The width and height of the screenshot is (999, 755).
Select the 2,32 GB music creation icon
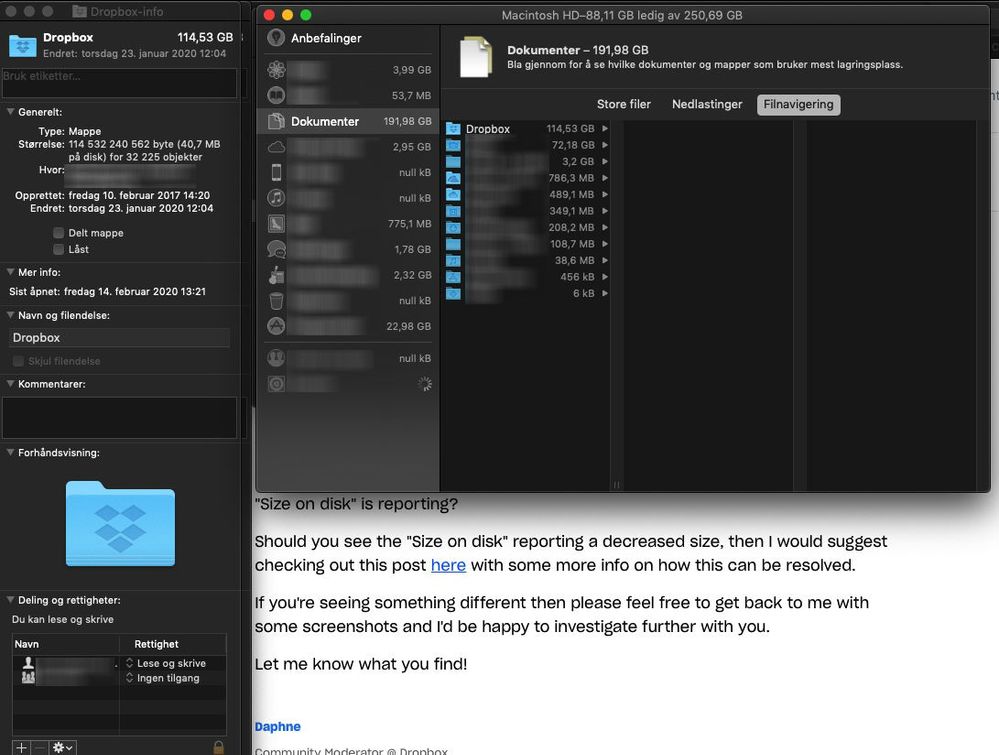tap(276, 275)
